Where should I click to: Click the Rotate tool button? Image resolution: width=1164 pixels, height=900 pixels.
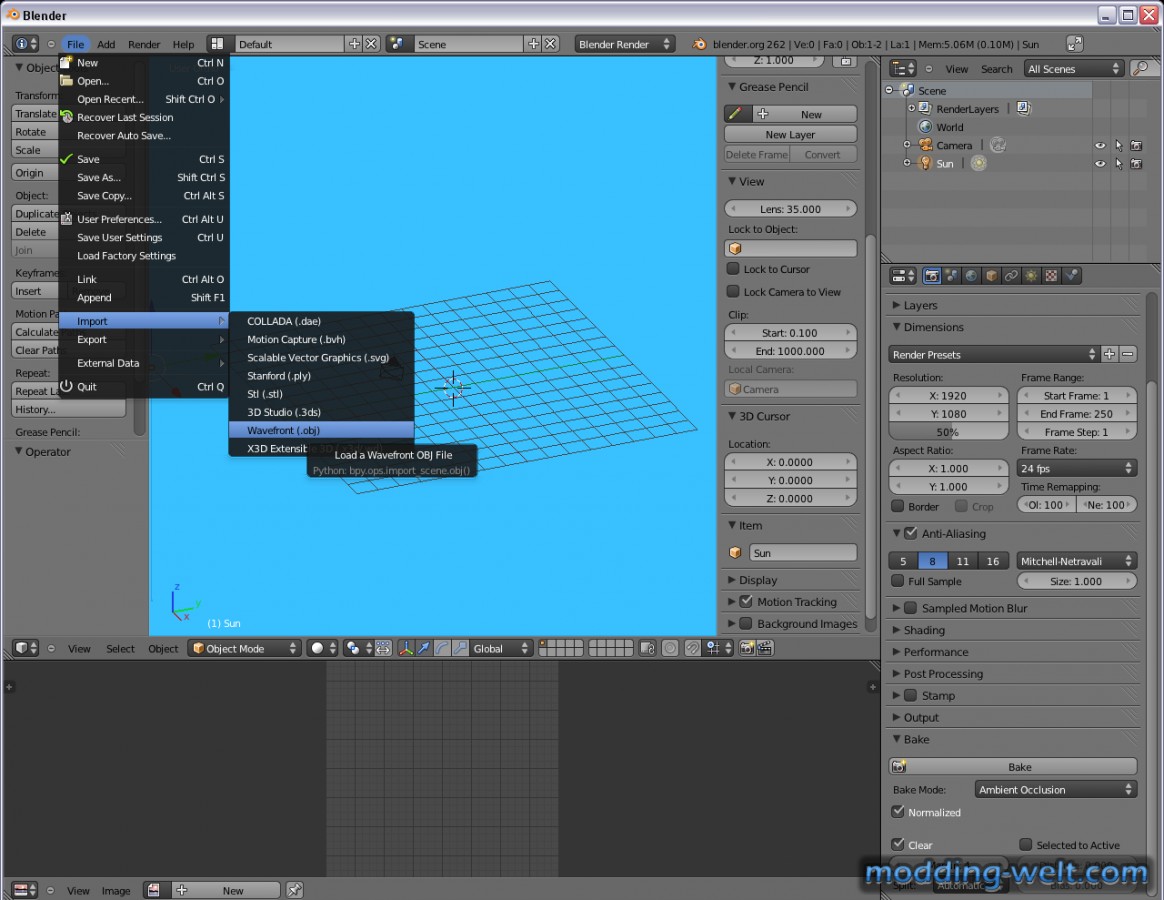coord(36,131)
